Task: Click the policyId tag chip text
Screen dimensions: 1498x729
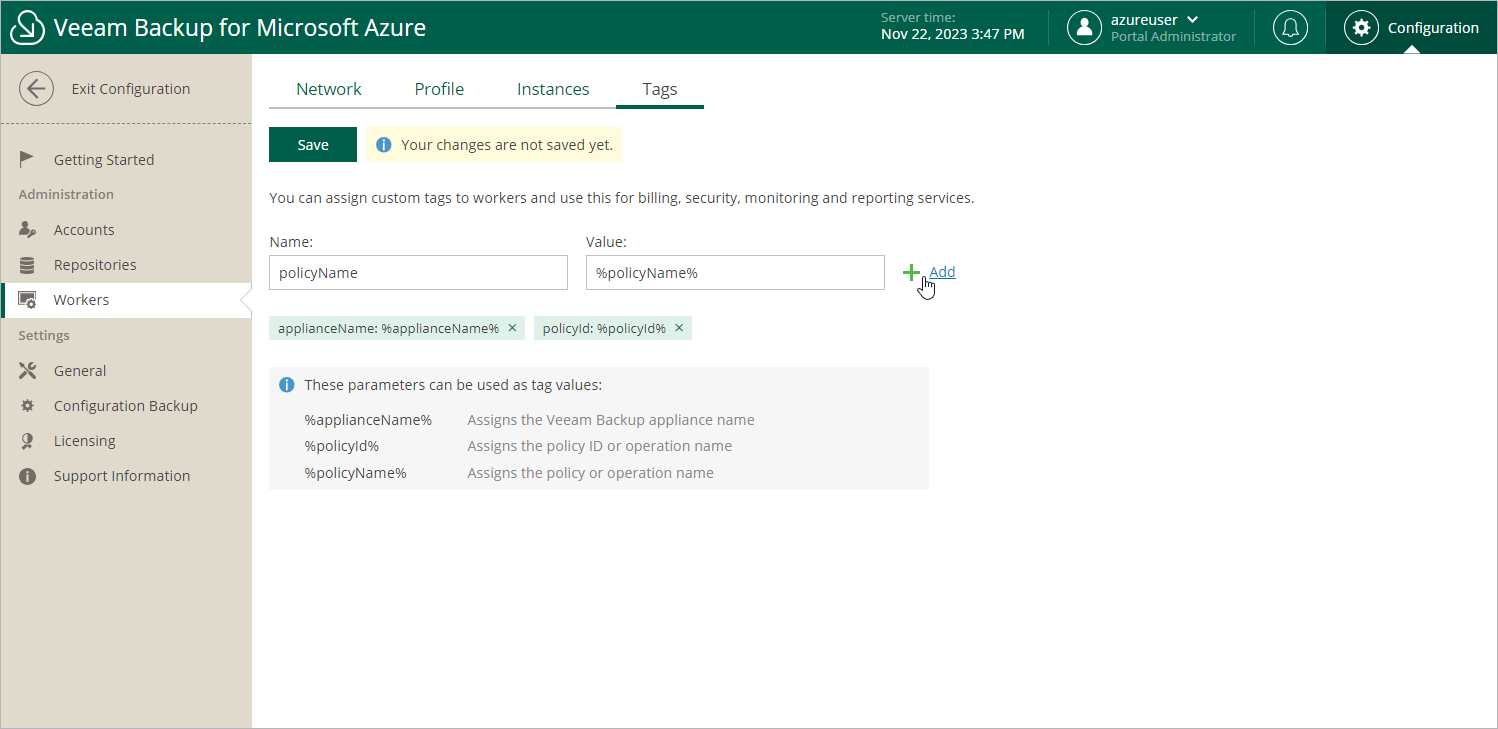Action: [x=604, y=328]
